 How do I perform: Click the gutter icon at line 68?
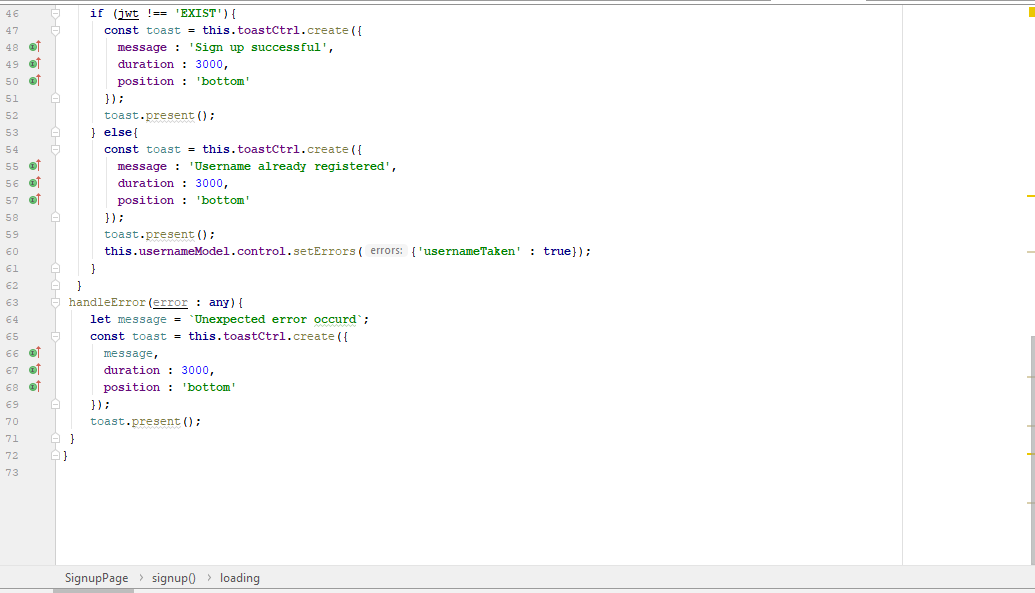pyautogui.click(x=35, y=387)
